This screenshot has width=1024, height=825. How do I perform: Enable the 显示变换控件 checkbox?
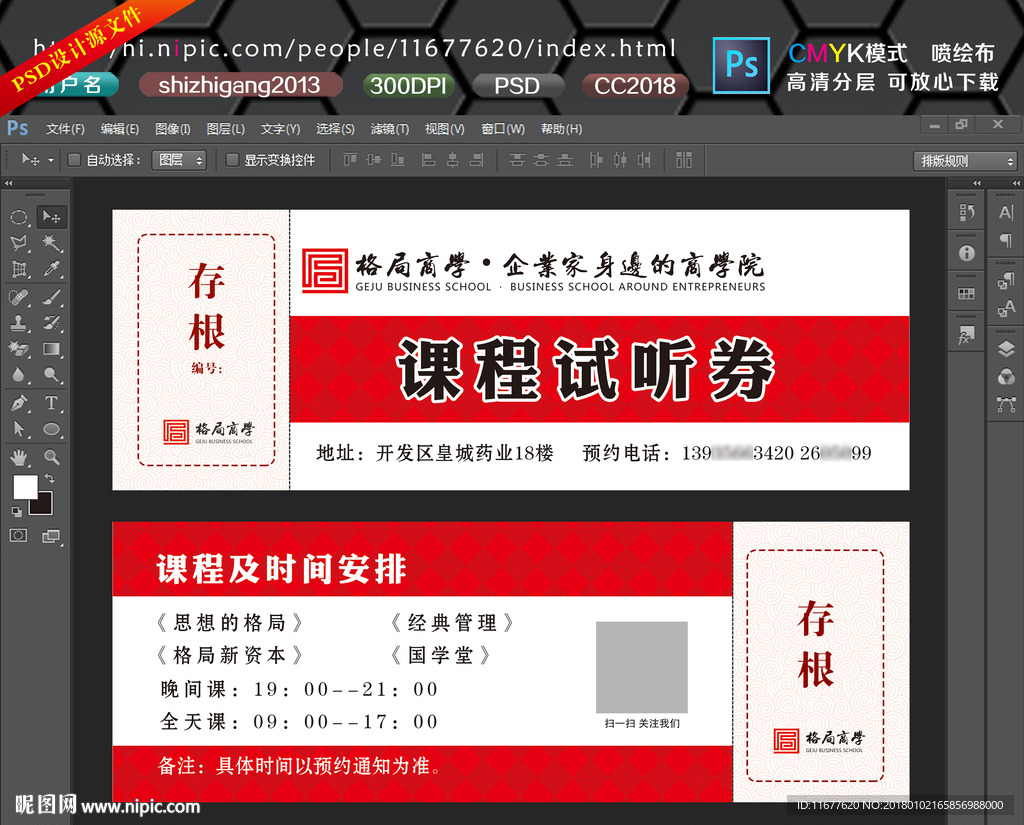tap(232, 159)
